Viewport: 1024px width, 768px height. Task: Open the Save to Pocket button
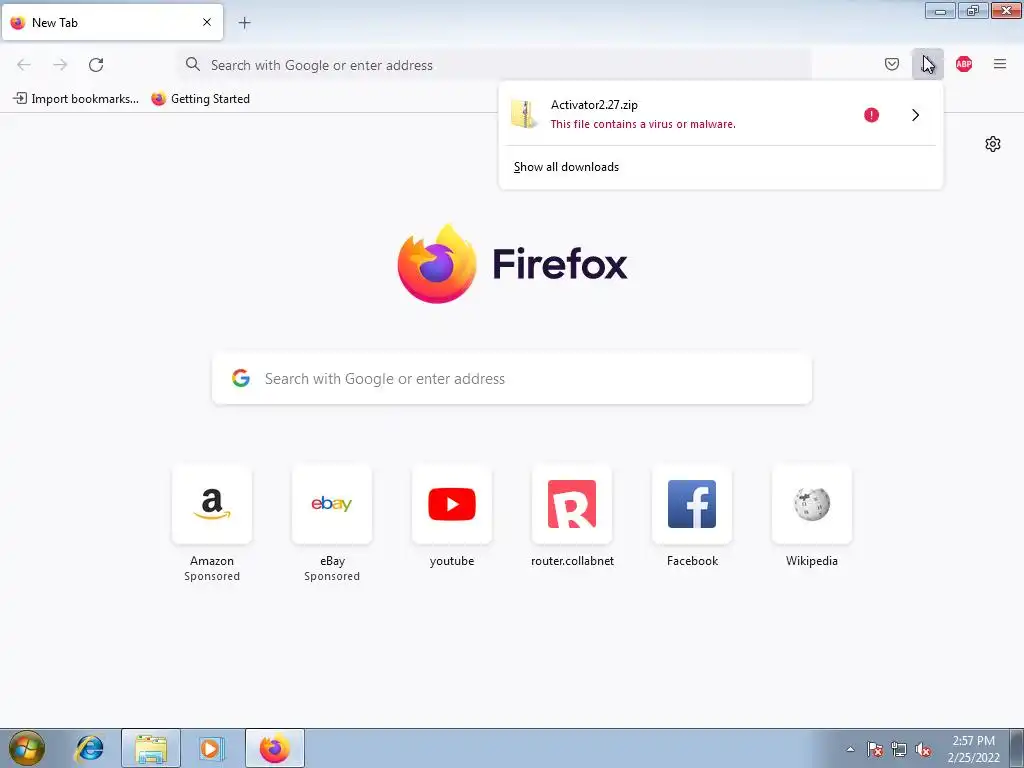coord(891,64)
